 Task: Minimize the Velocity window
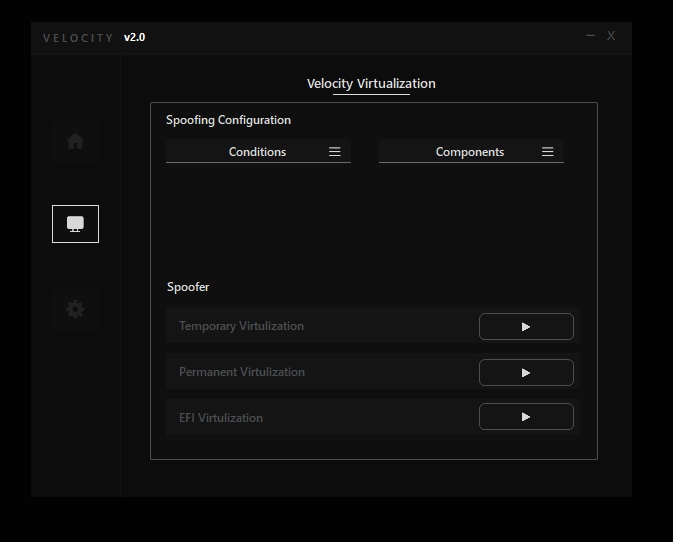pos(591,36)
